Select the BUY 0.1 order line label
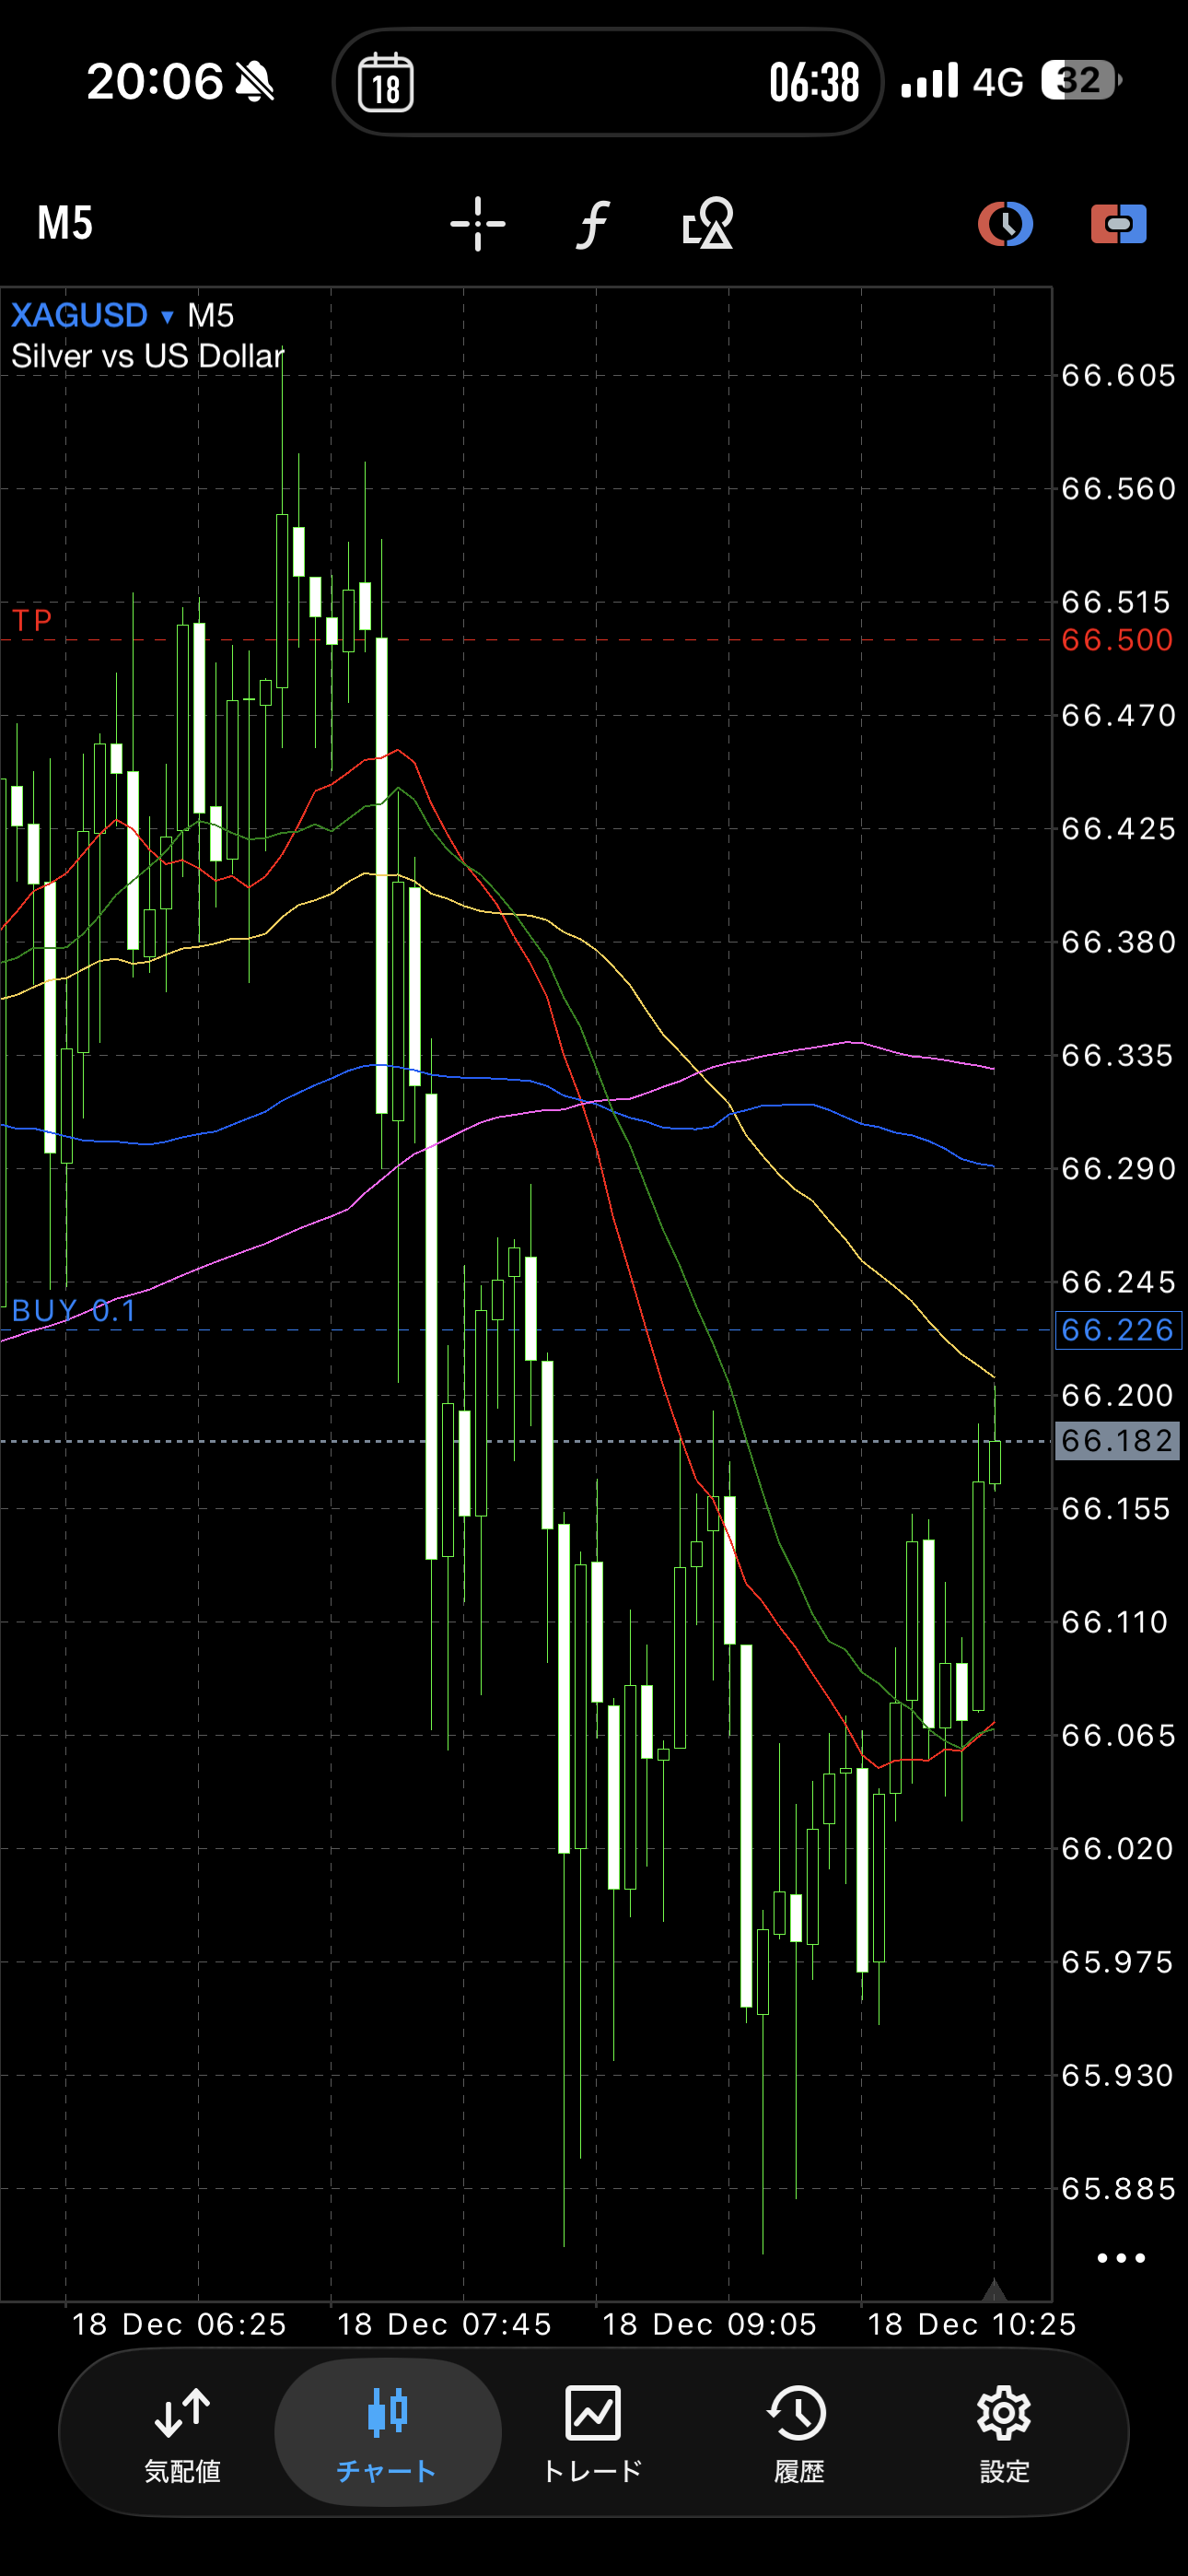The width and height of the screenshot is (1188, 2576). [x=74, y=1311]
